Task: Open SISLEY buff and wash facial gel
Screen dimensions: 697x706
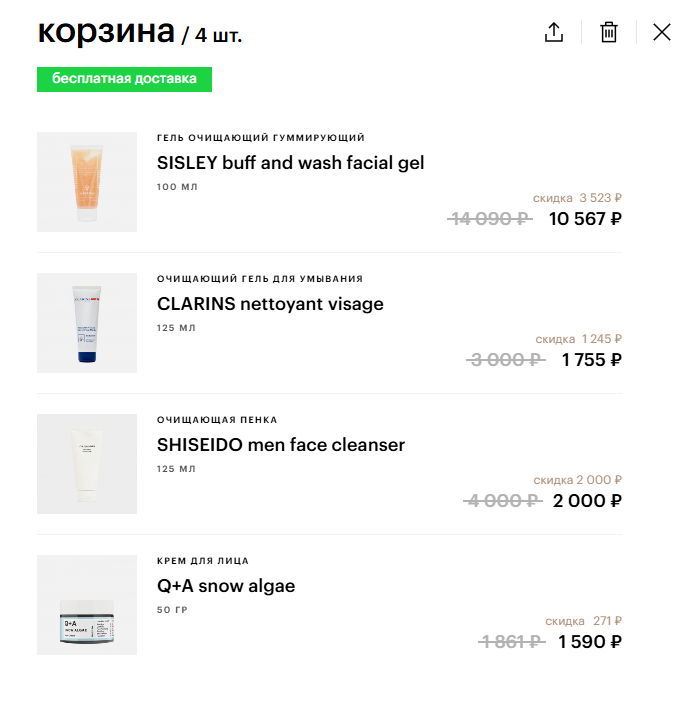Action: pyautogui.click(x=291, y=162)
